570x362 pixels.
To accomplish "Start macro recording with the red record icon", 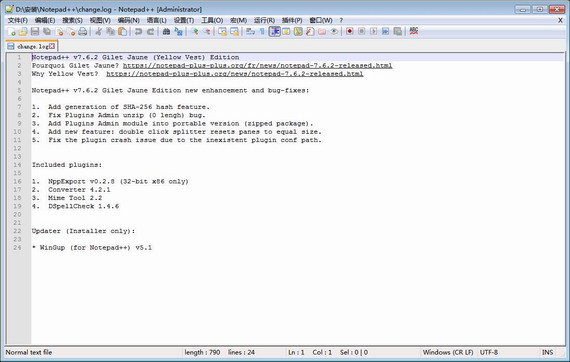I will pyautogui.click(x=350, y=32).
